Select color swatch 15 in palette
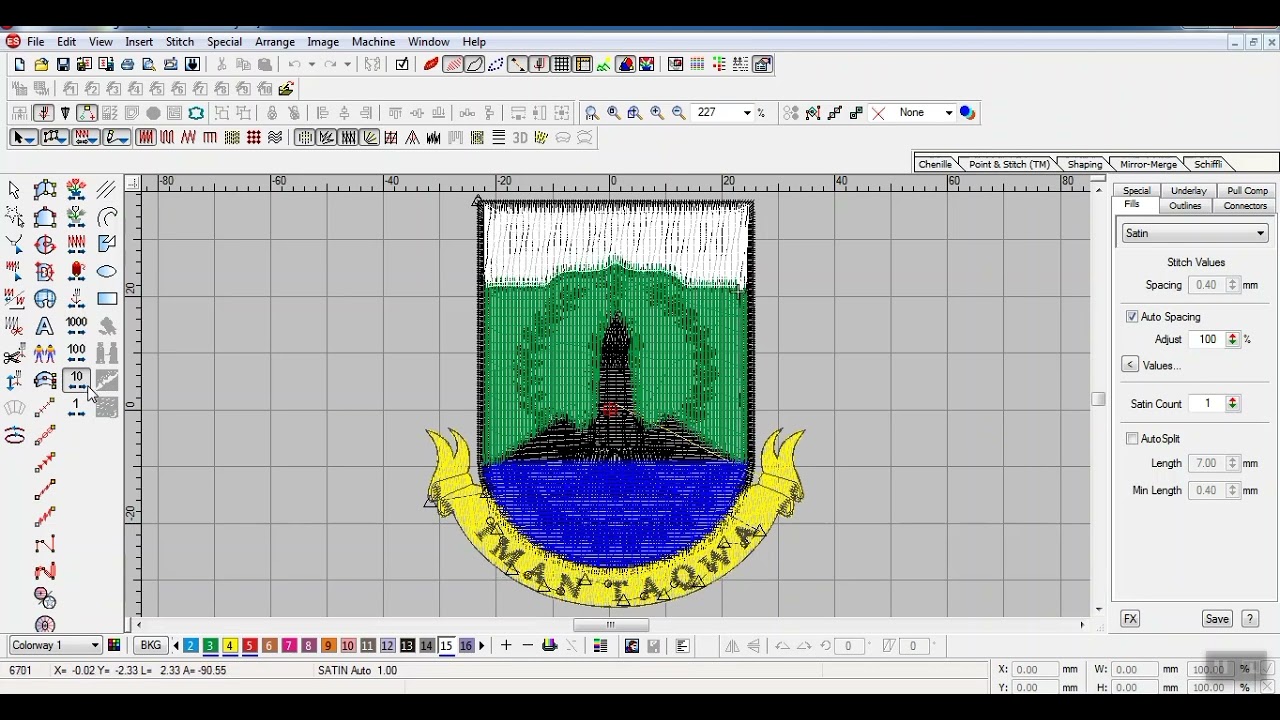 click(x=446, y=646)
